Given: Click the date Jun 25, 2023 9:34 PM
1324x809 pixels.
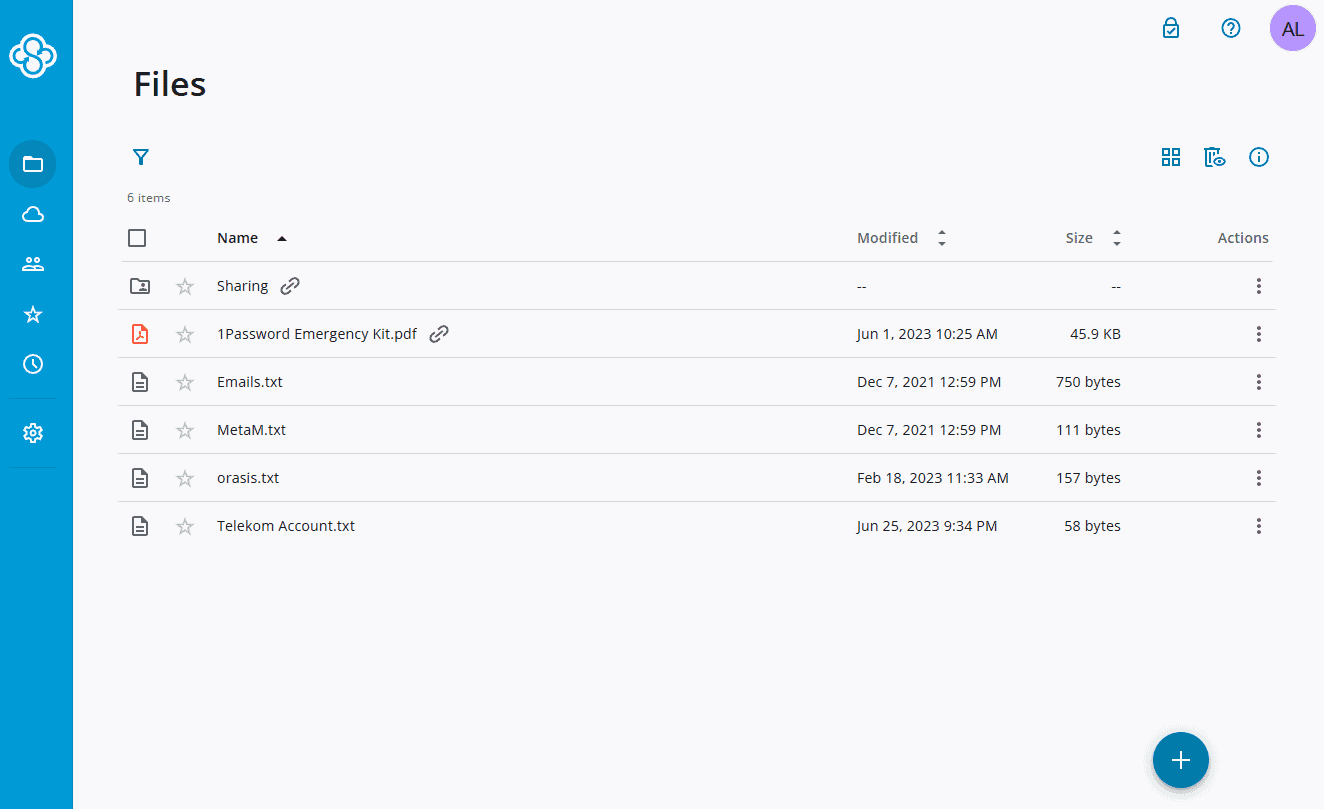Looking at the screenshot, I should tap(927, 526).
